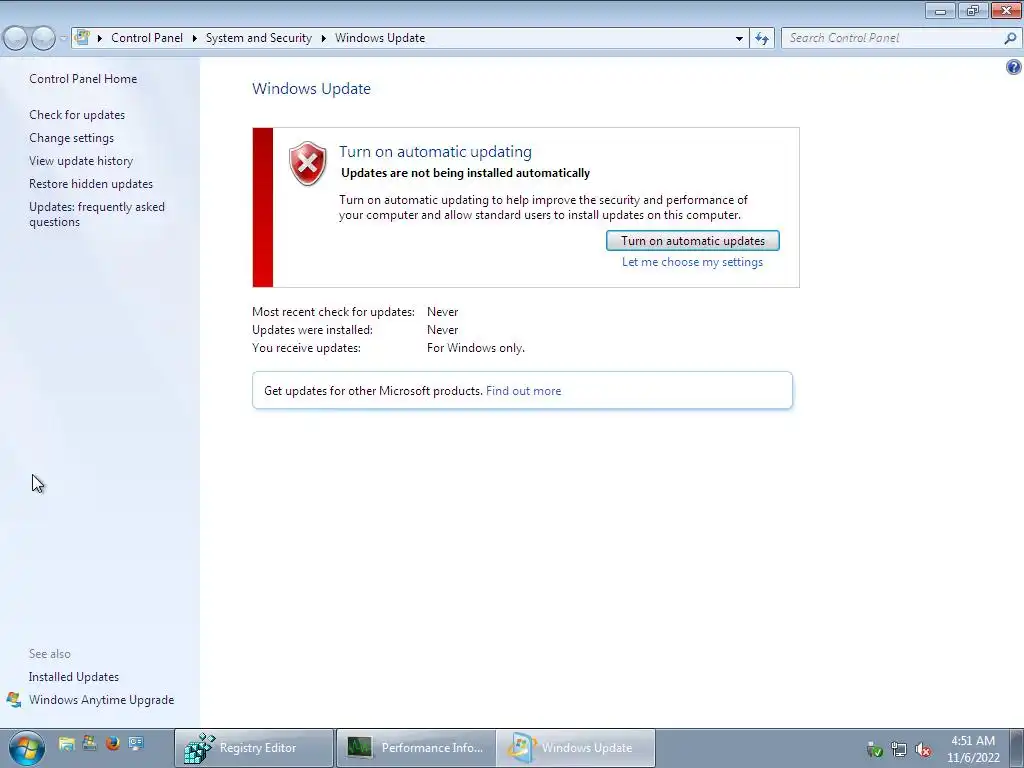This screenshot has width=1024, height=768.
Task: Follow the Find out more link
Action: [x=523, y=391]
